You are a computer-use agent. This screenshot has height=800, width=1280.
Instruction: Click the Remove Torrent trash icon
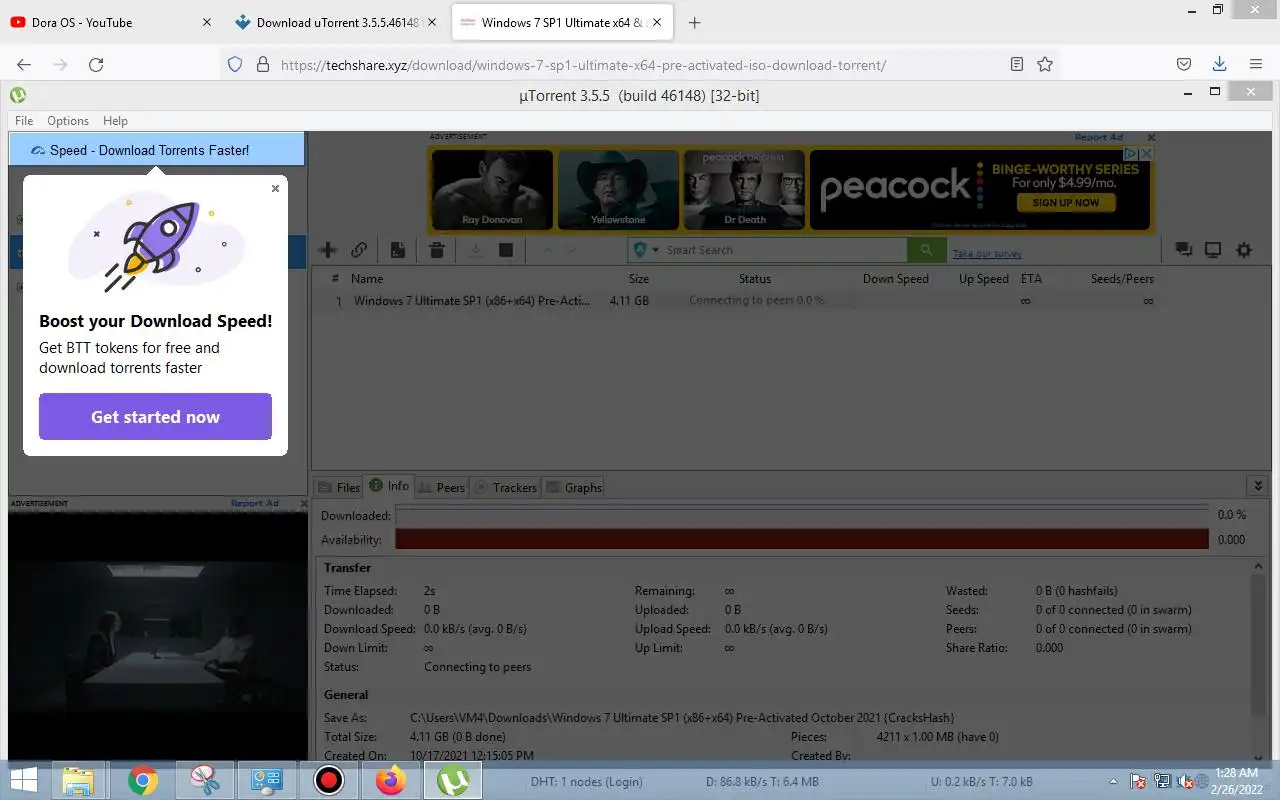[437, 250]
